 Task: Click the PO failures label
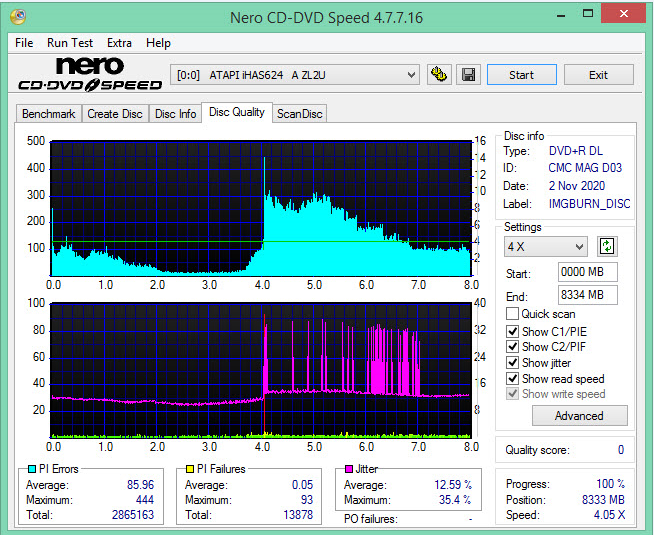pyautogui.click(x=370, y=519)
